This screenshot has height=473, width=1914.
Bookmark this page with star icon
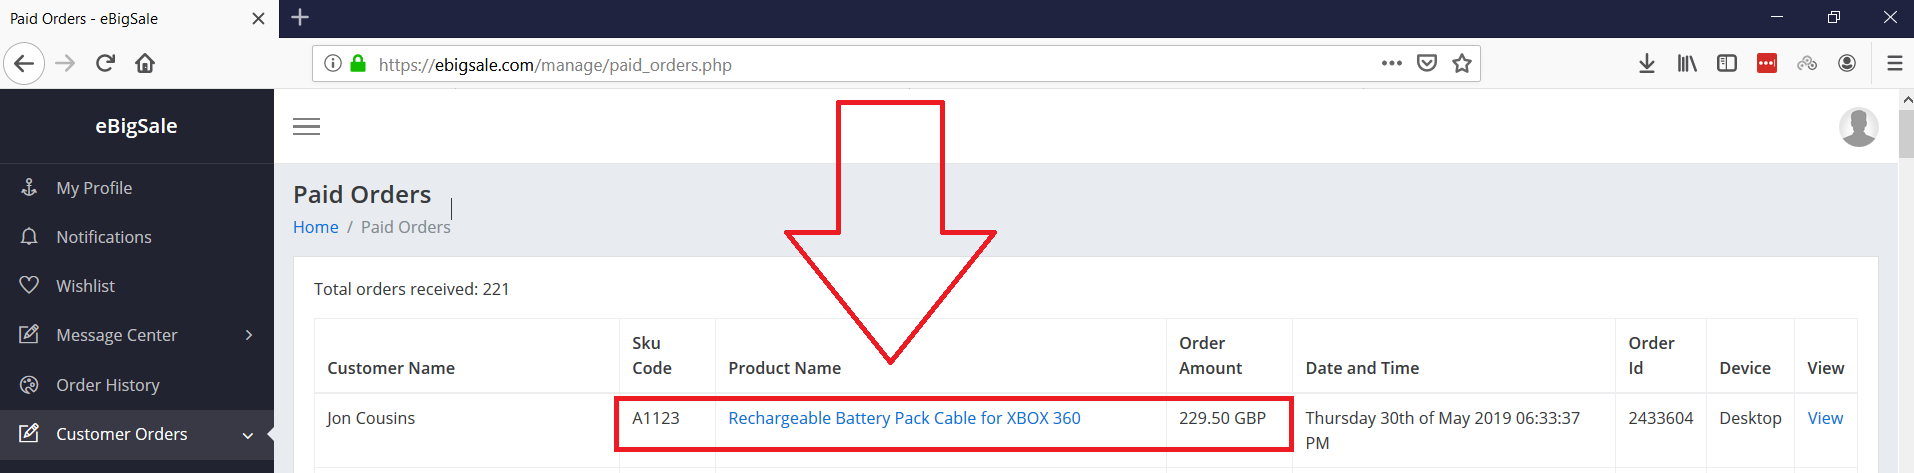point(1462,64)
